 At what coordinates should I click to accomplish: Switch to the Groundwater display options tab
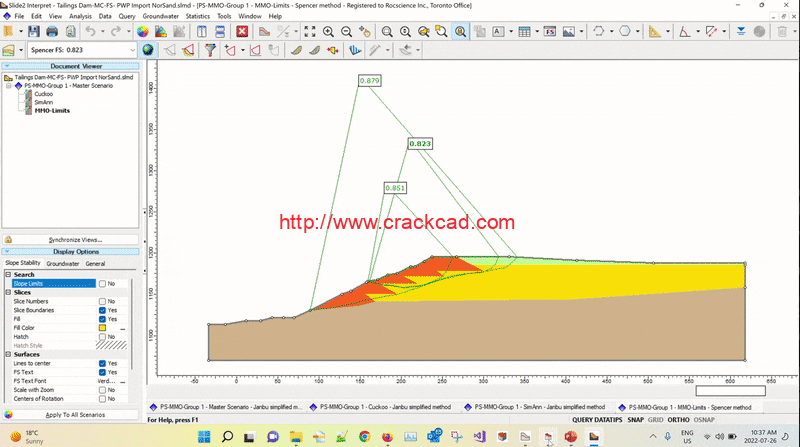coord(63,264)
